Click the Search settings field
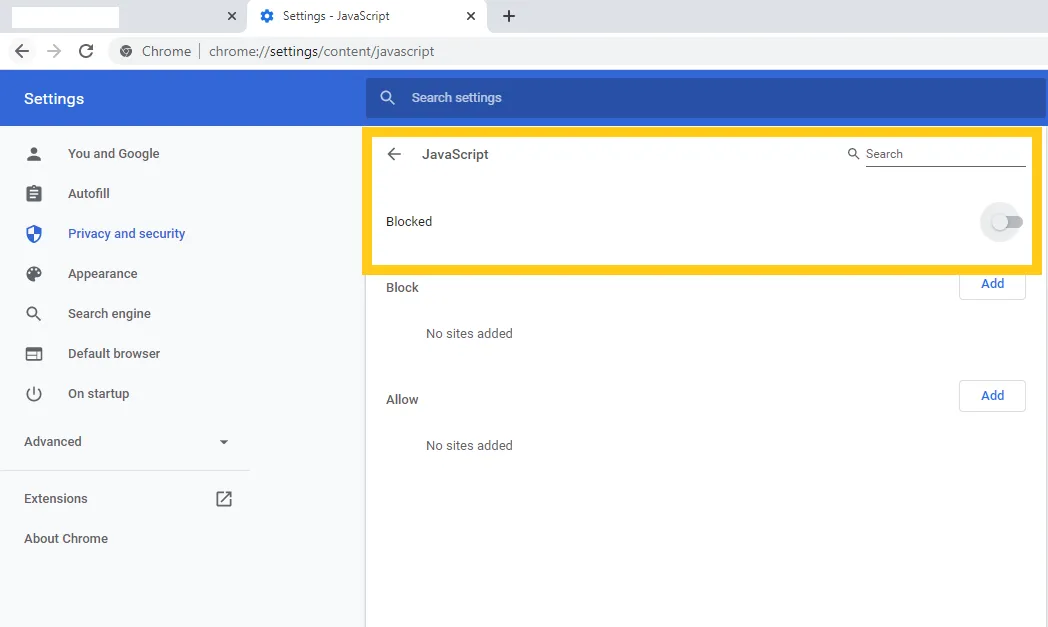Viewport: 1048px width, 627px height. 705,98
